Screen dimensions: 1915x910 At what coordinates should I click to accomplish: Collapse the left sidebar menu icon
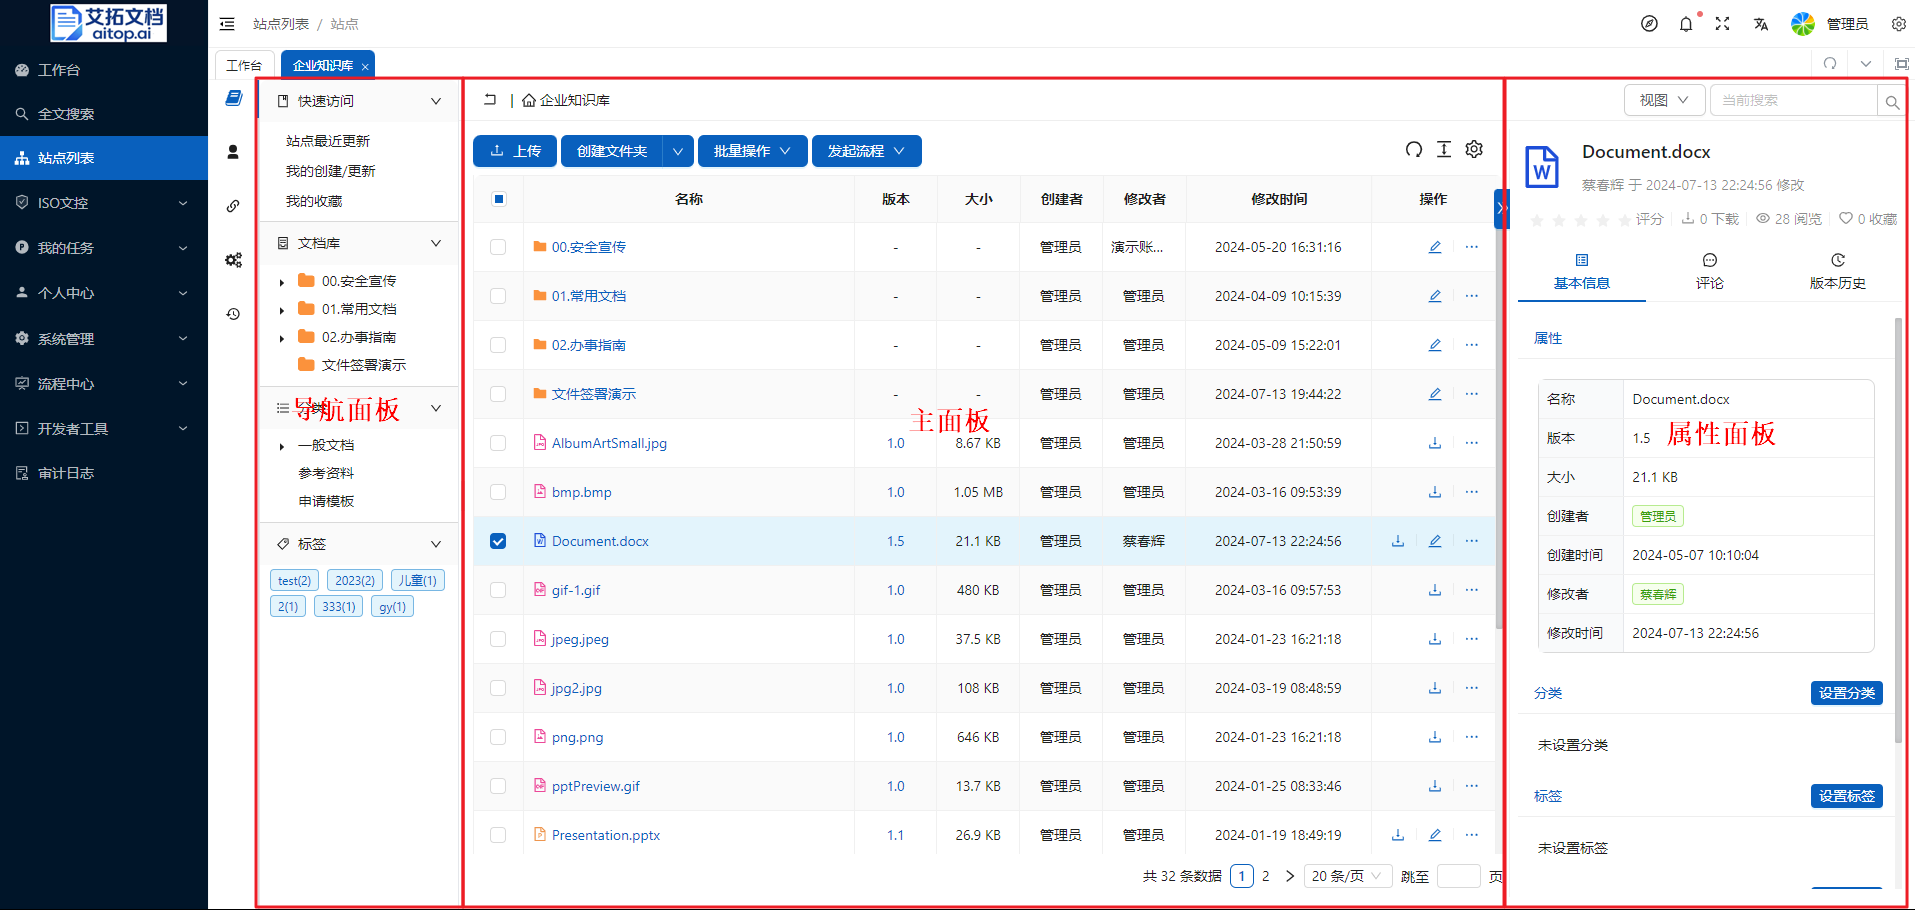227,24
